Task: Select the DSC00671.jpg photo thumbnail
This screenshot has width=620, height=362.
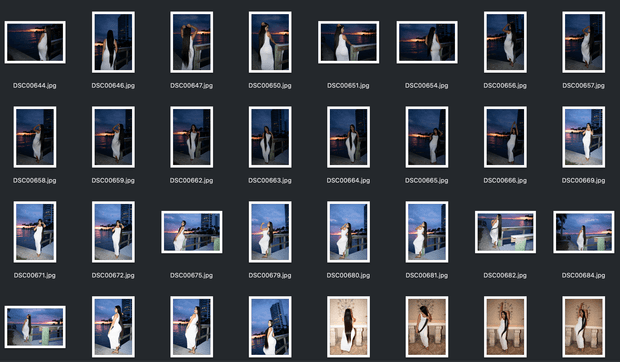Action: tap(35, 232)
